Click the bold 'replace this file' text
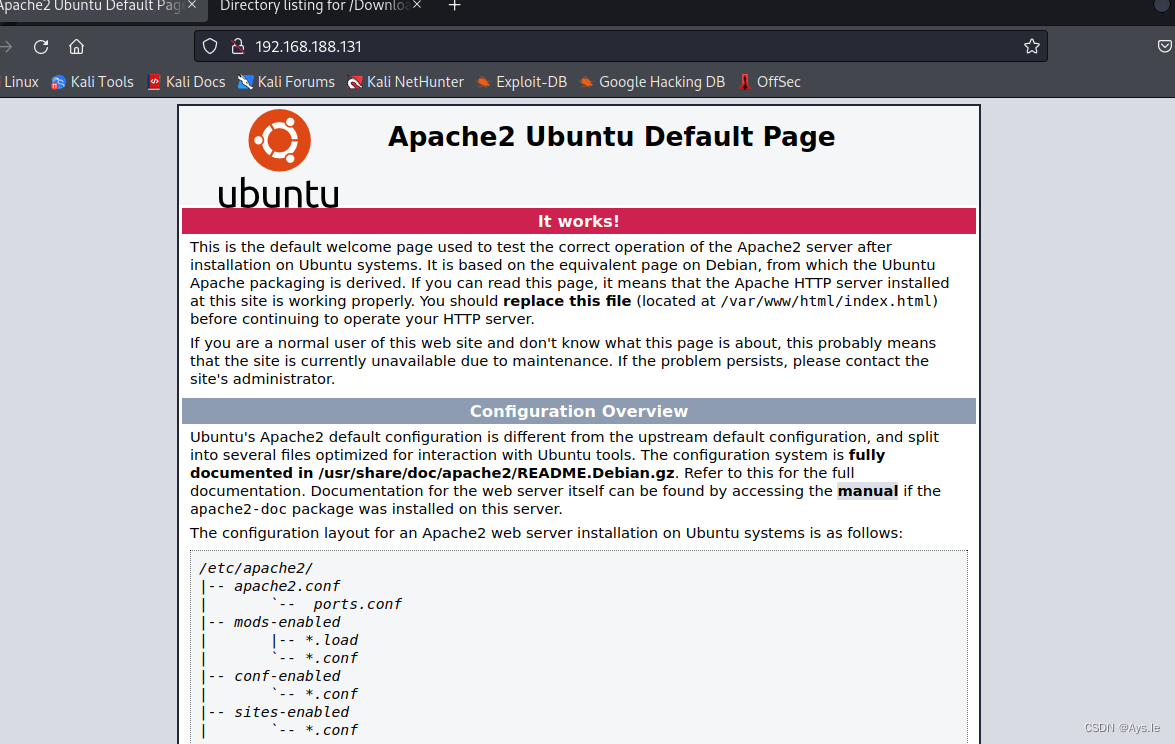Image resolution: width=1175 pixels, height=744 pixels. [567, 301]
